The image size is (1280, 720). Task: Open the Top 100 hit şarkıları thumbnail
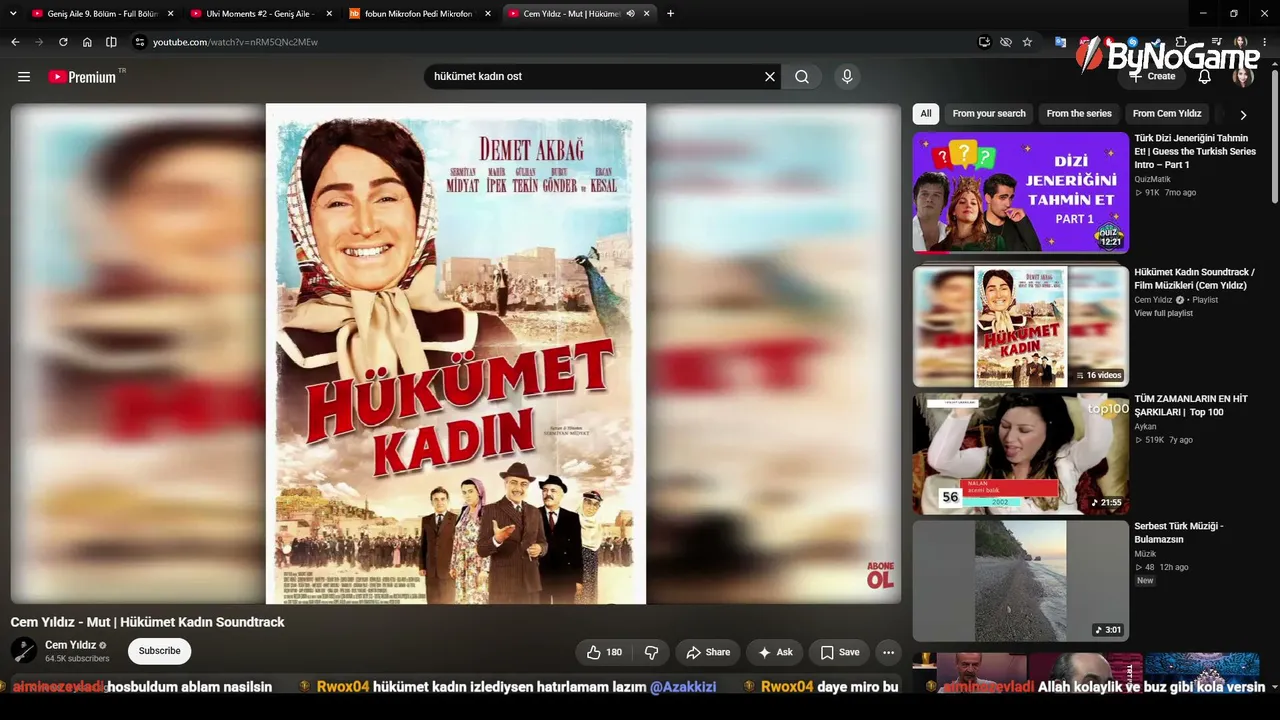pos(1020,453)
